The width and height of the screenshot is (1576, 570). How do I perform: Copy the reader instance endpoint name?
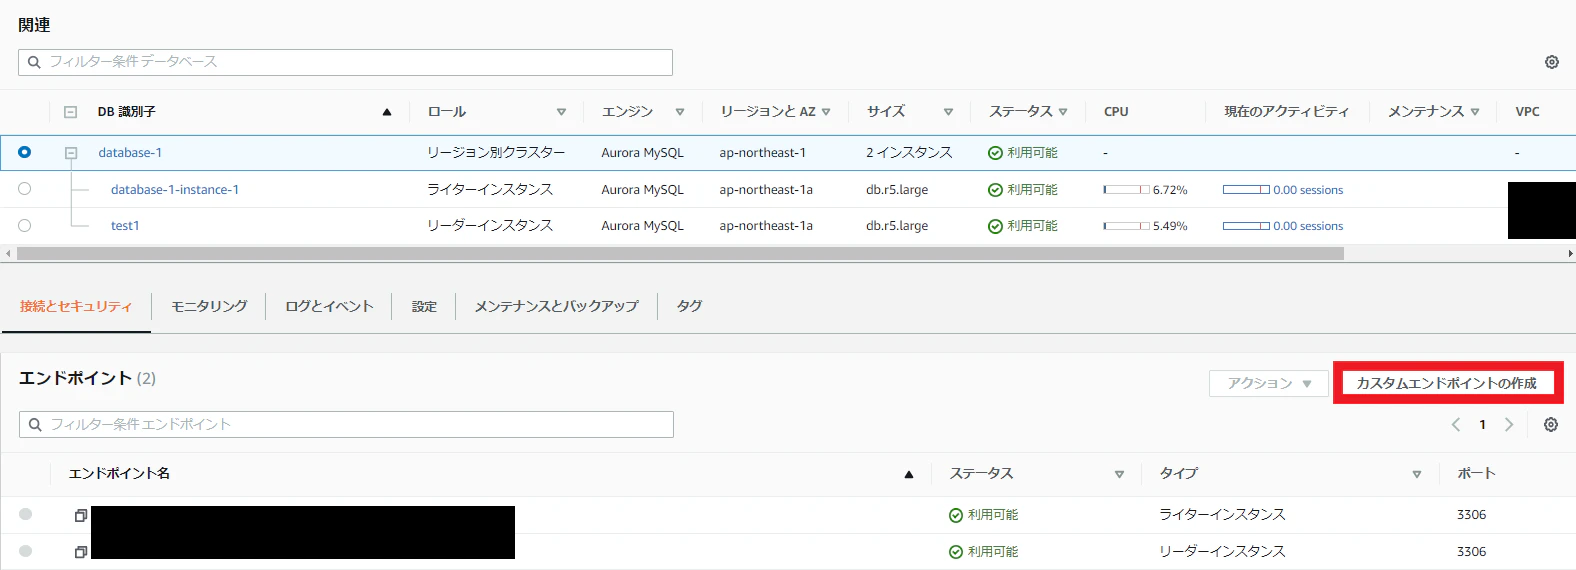[x=81, y=552]
